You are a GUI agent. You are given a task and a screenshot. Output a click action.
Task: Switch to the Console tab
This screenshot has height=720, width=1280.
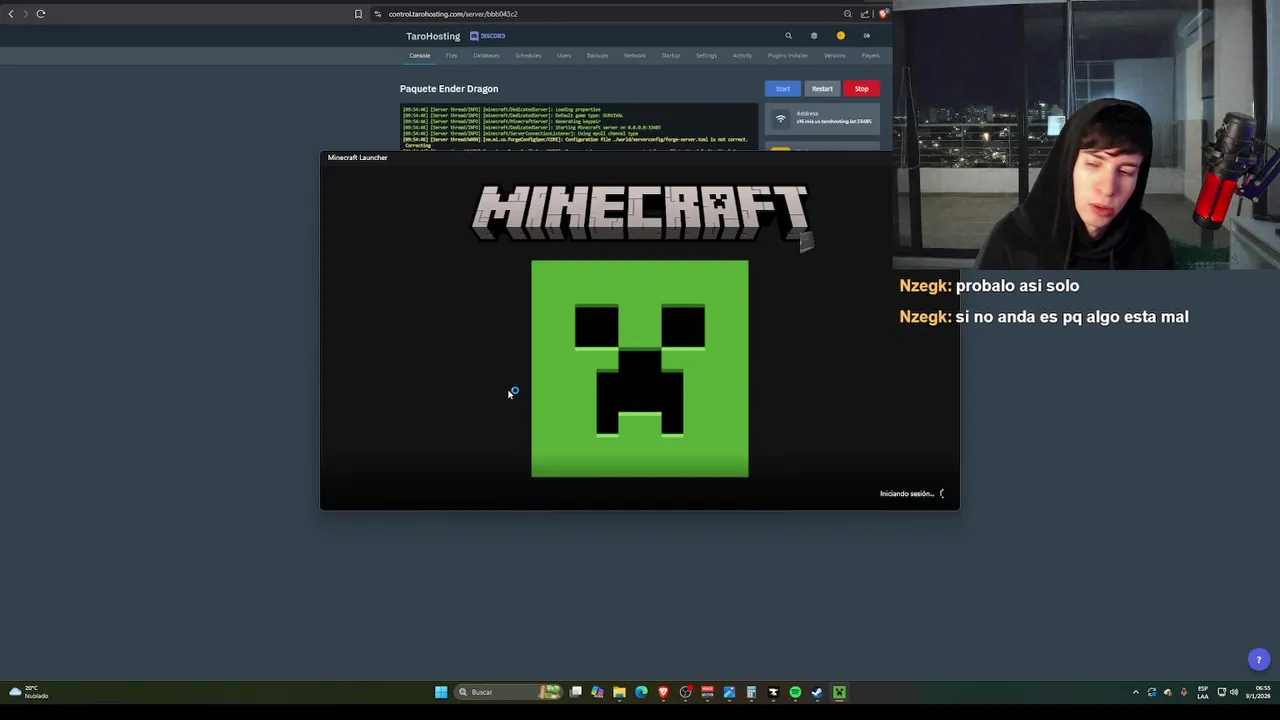[x=419, y=56]
